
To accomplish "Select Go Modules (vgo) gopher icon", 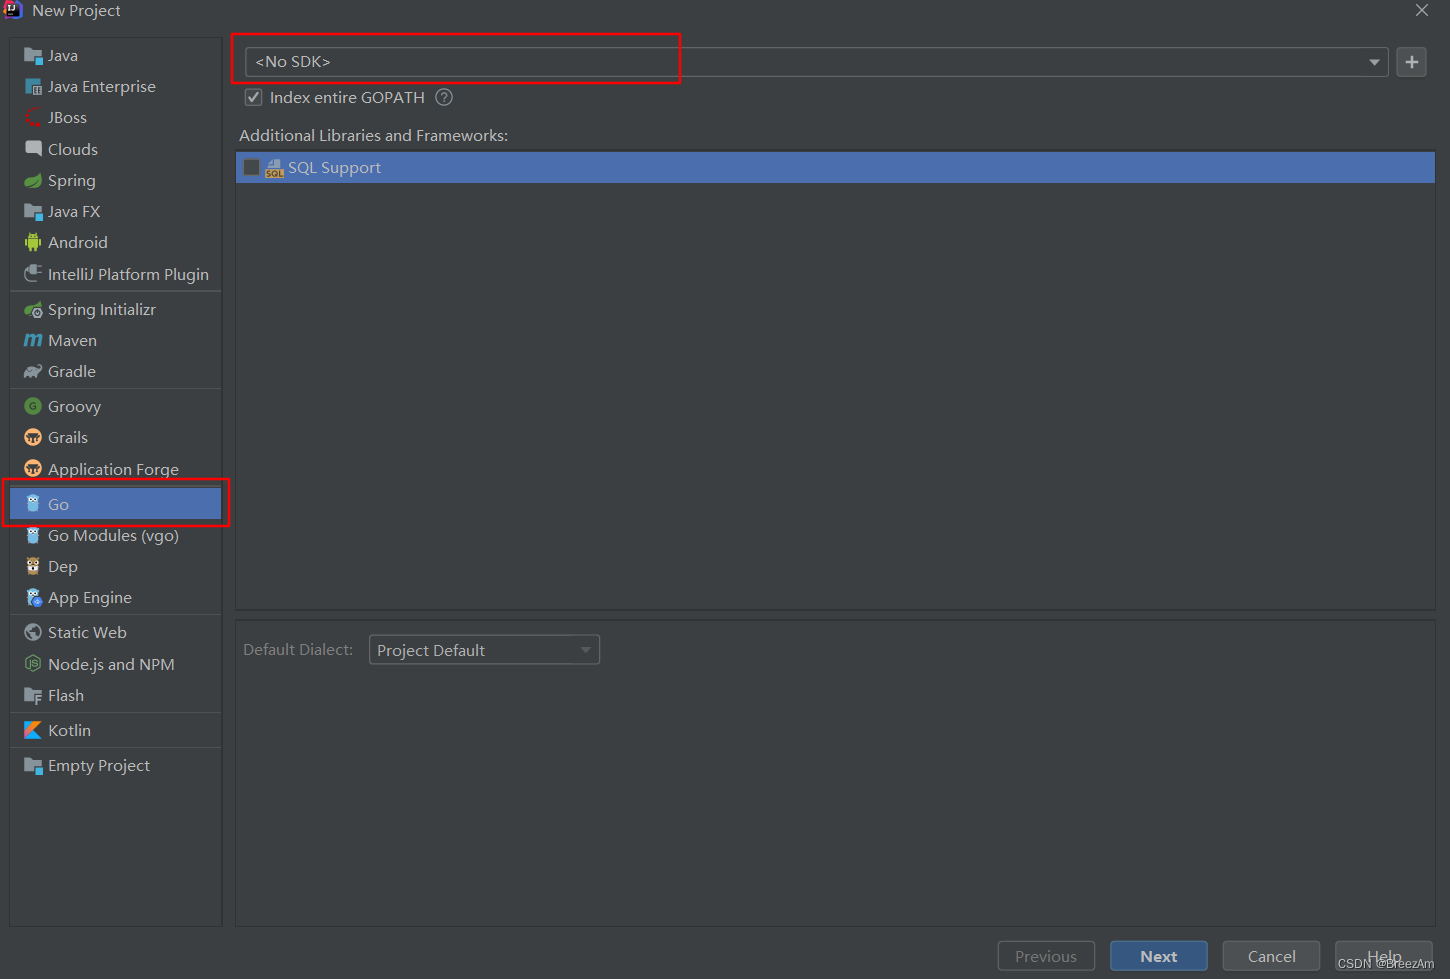I will click(x=33, y=536).
